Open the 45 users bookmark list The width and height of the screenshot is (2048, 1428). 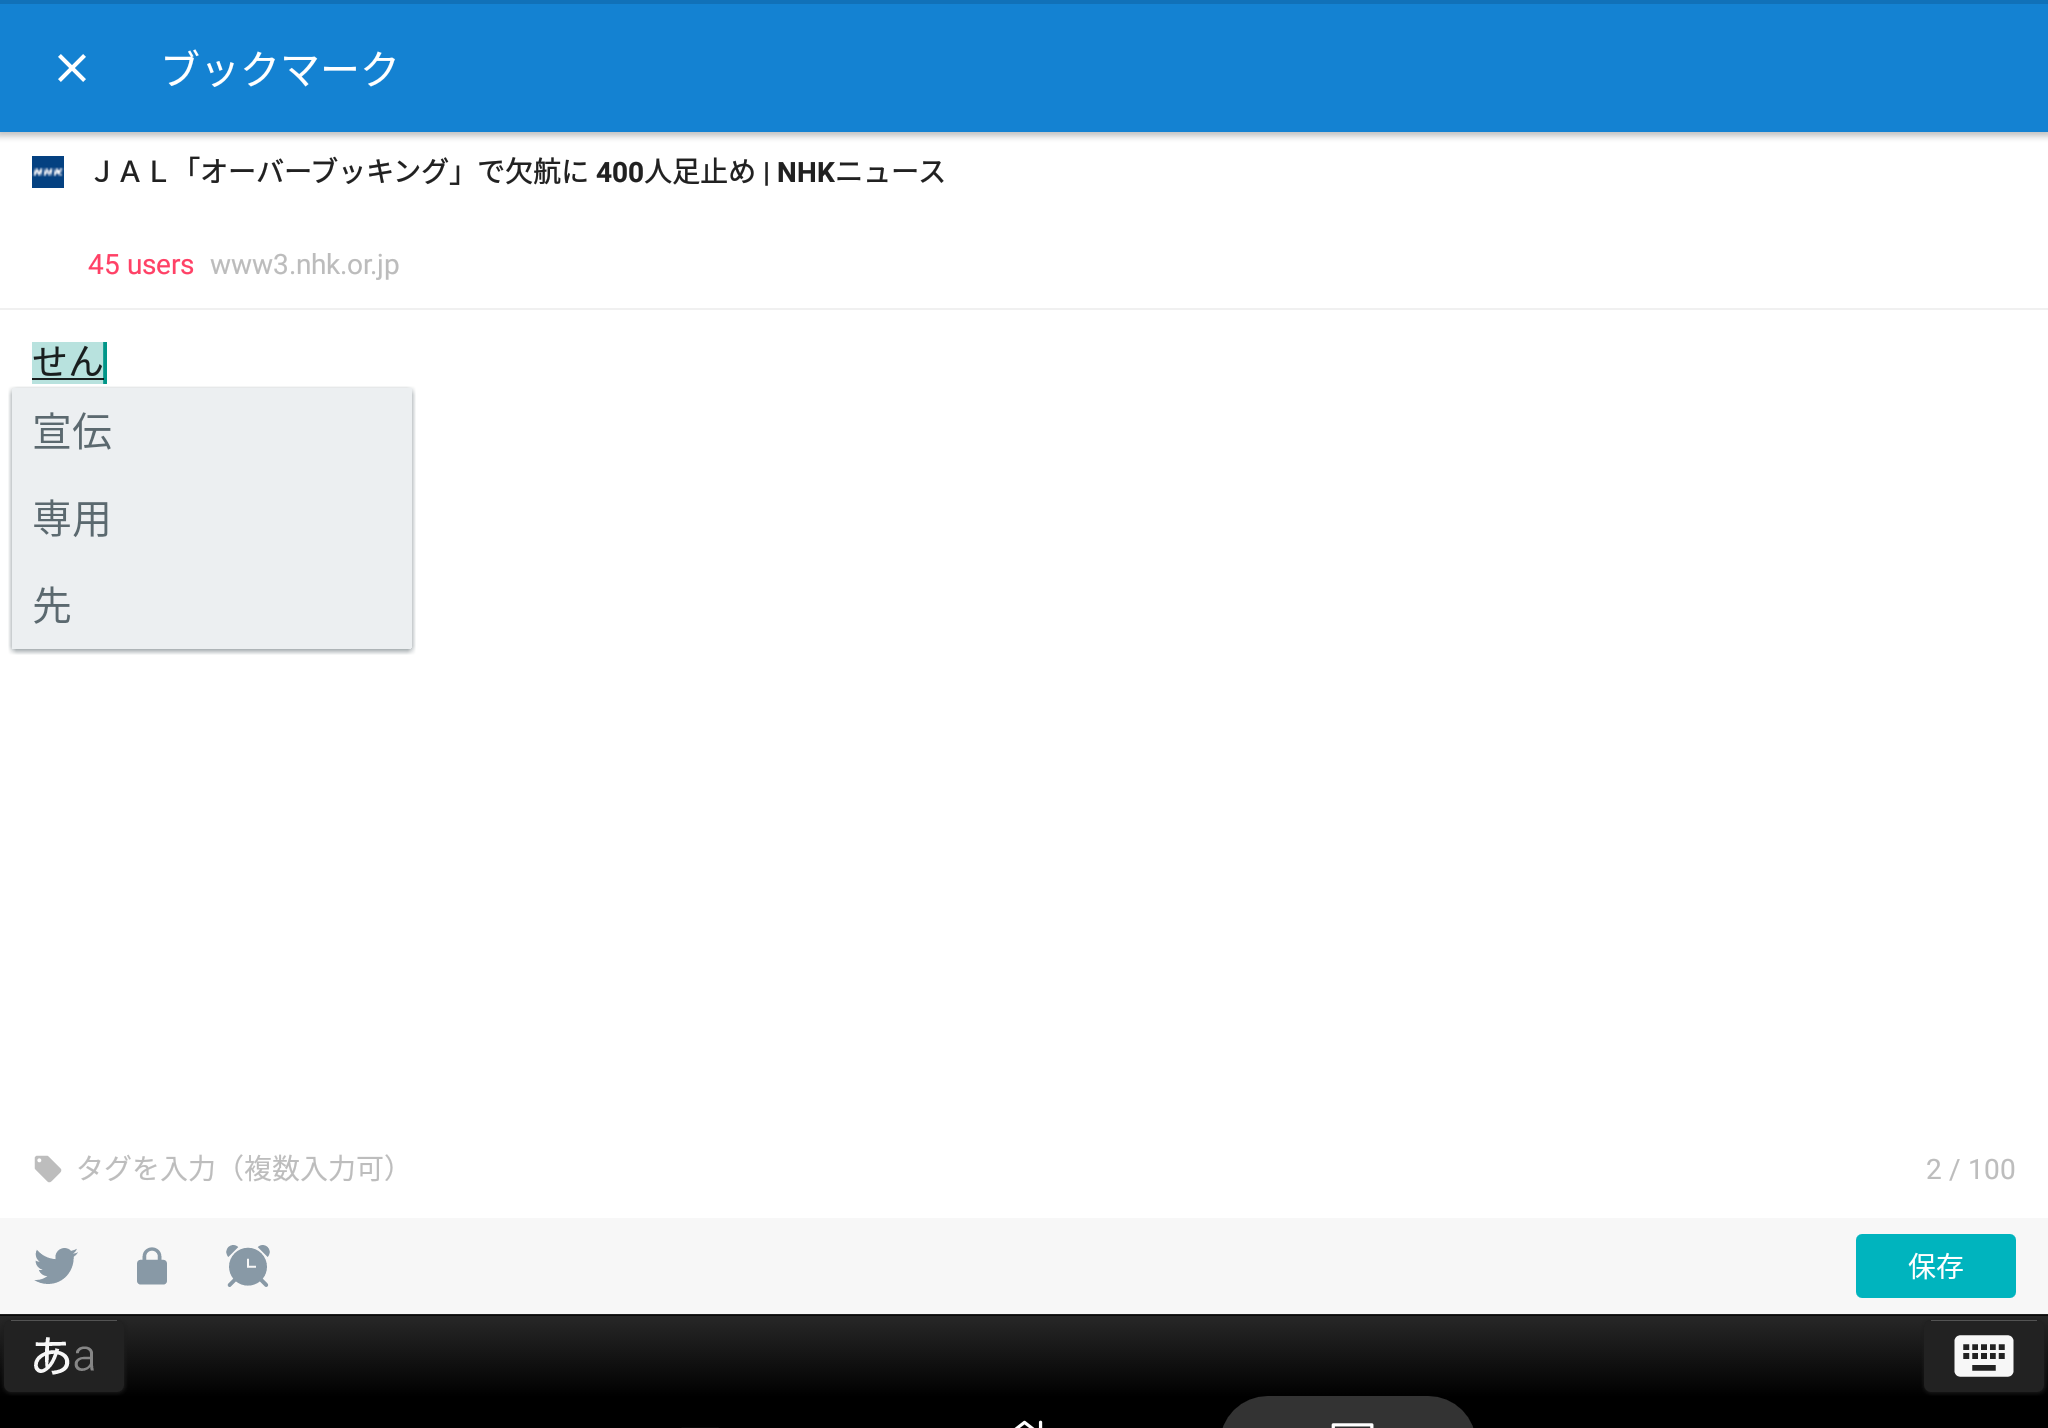tap(140, 265)
